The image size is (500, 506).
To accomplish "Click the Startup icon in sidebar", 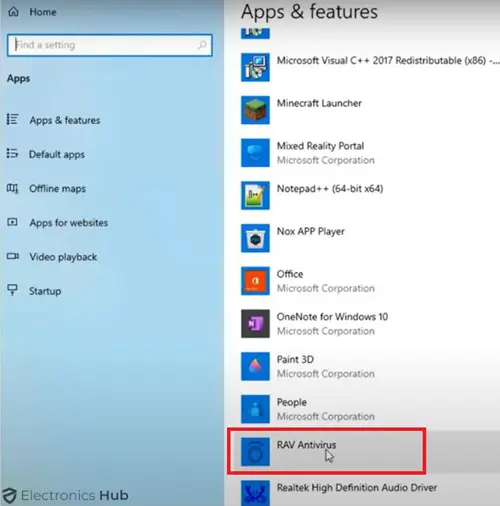I will tap(13, 290).
